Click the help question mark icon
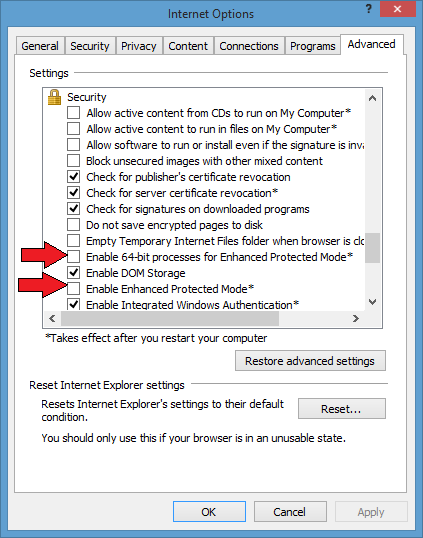Screen dimensions: 423x538 tap(368, 9)
